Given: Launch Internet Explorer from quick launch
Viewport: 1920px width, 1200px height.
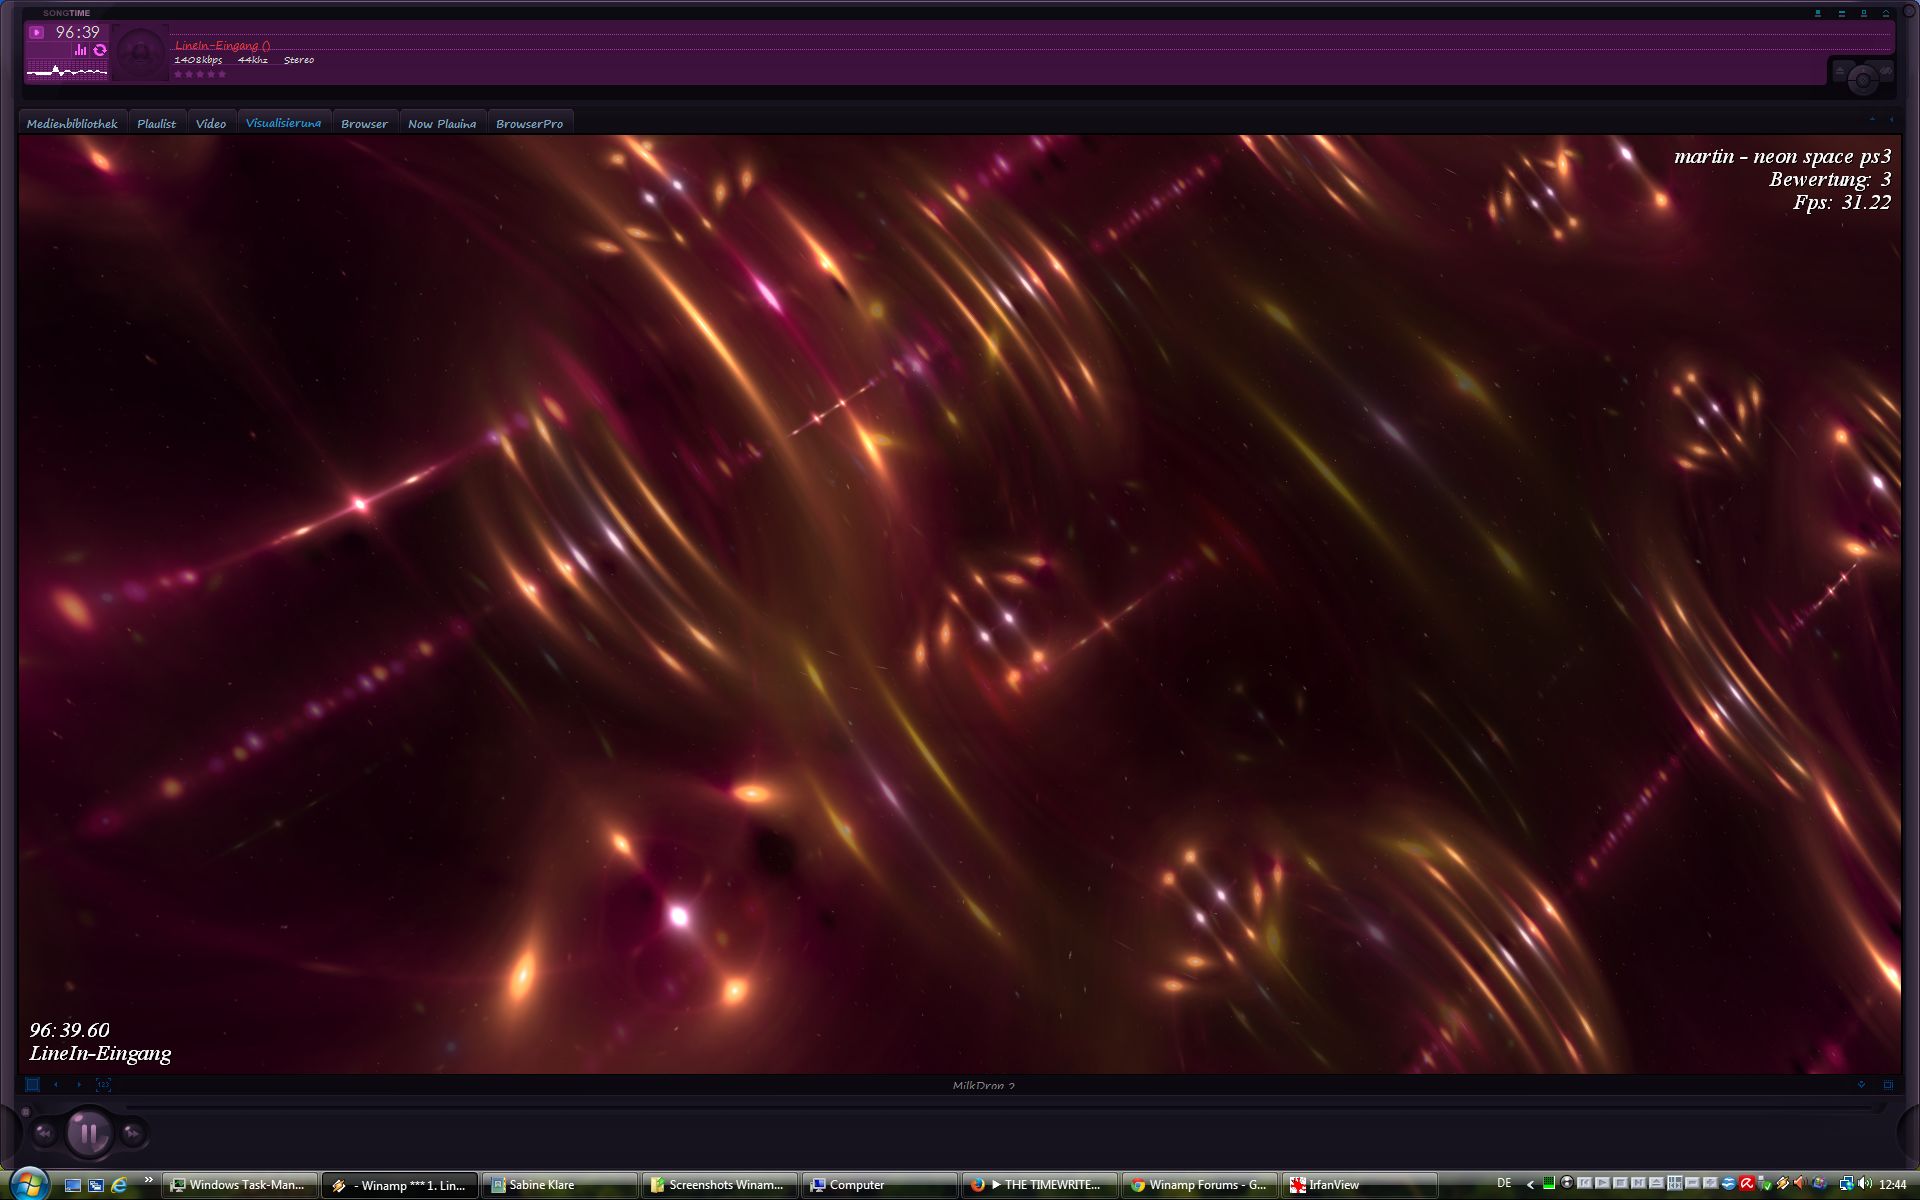Looking at the screenshot, I should tap(119, 1185).
